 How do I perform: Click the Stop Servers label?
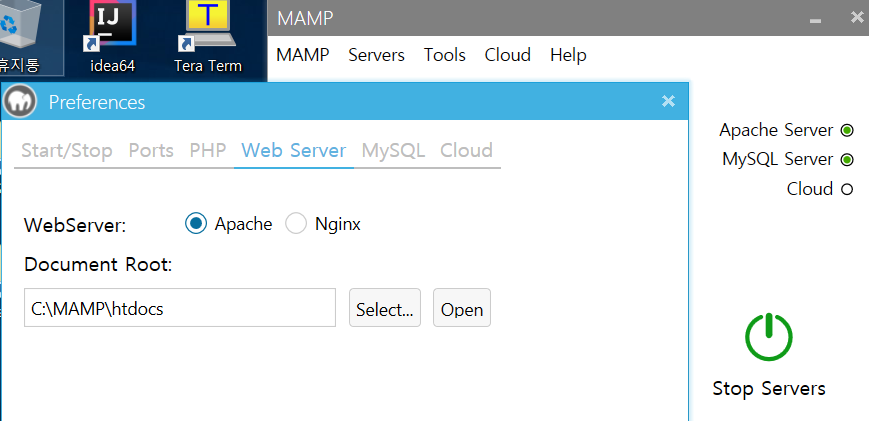[x=769, y=388]
